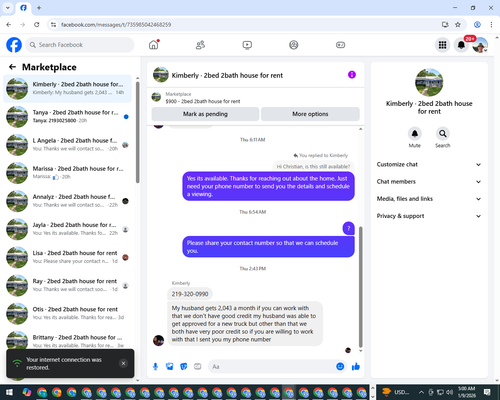Screen dimensions: 500x400
Task: Bookmark this page with star icon
Action: 458,25
